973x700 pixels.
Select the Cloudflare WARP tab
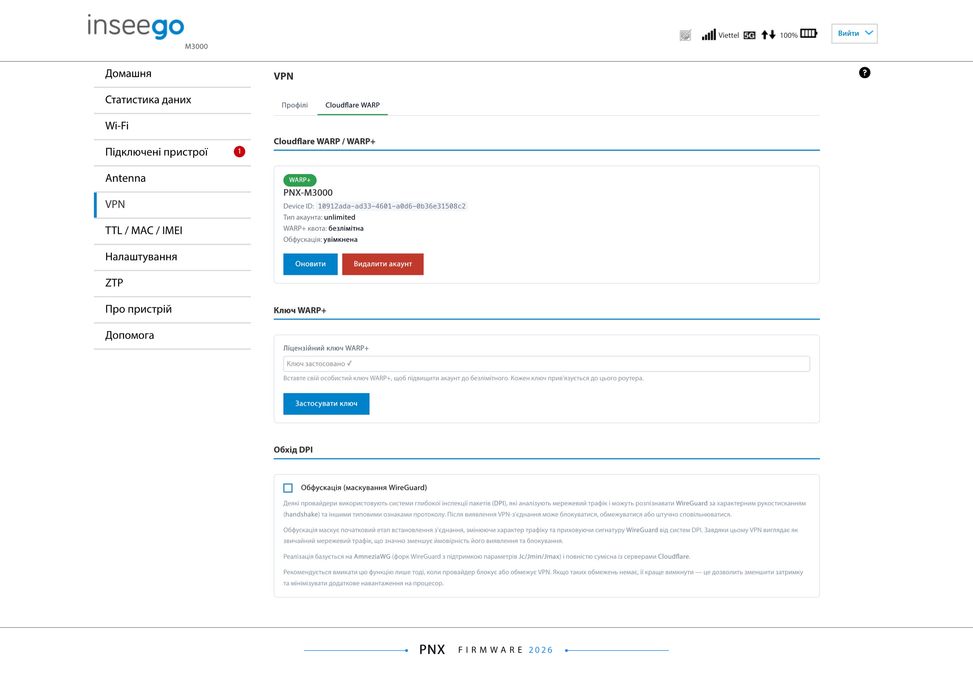tap(352, 105)
